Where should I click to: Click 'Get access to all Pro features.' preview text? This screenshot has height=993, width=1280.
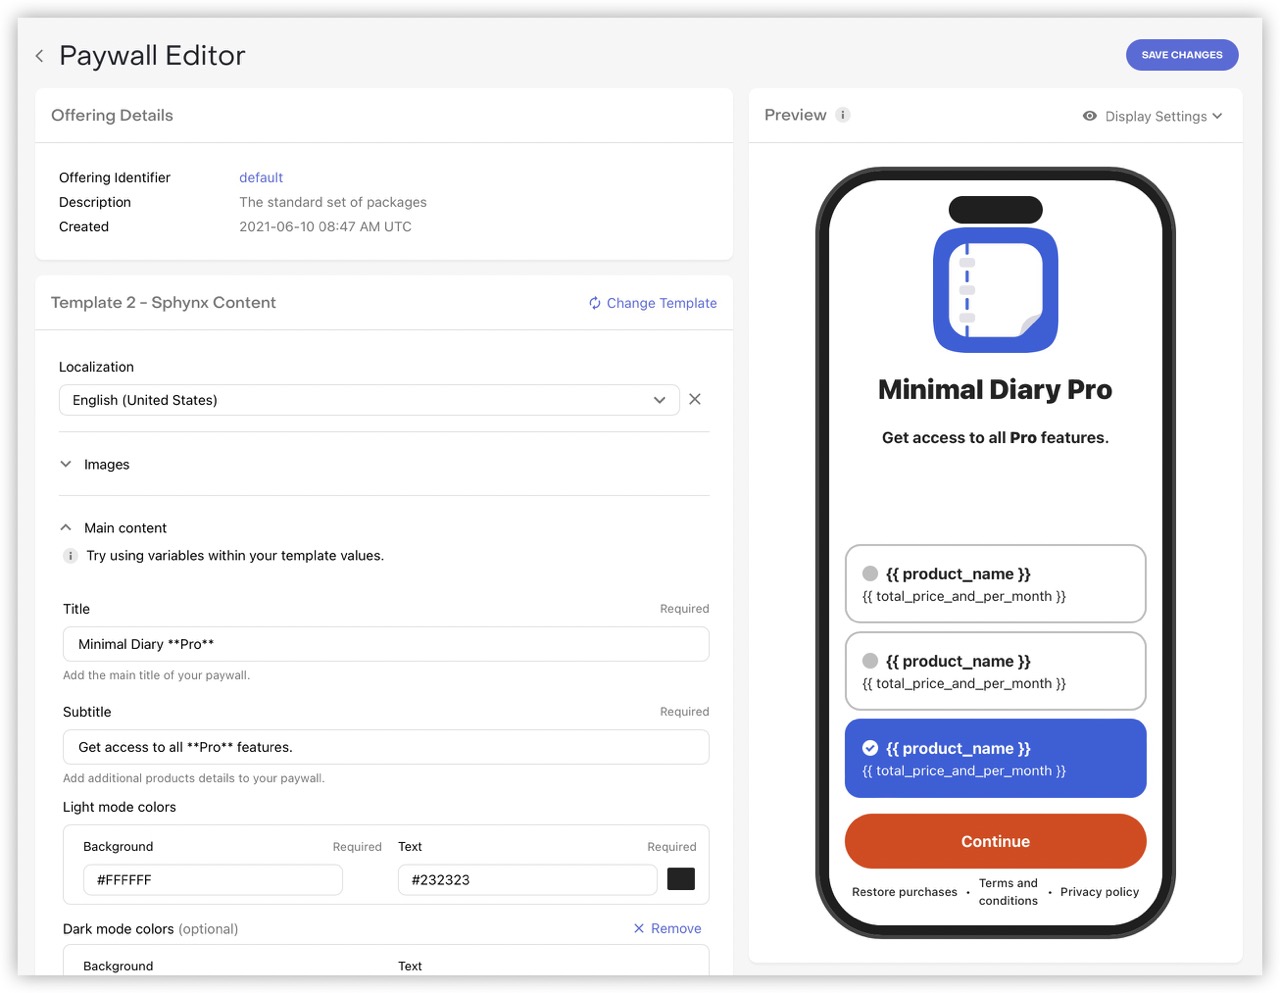click(995, 437)
